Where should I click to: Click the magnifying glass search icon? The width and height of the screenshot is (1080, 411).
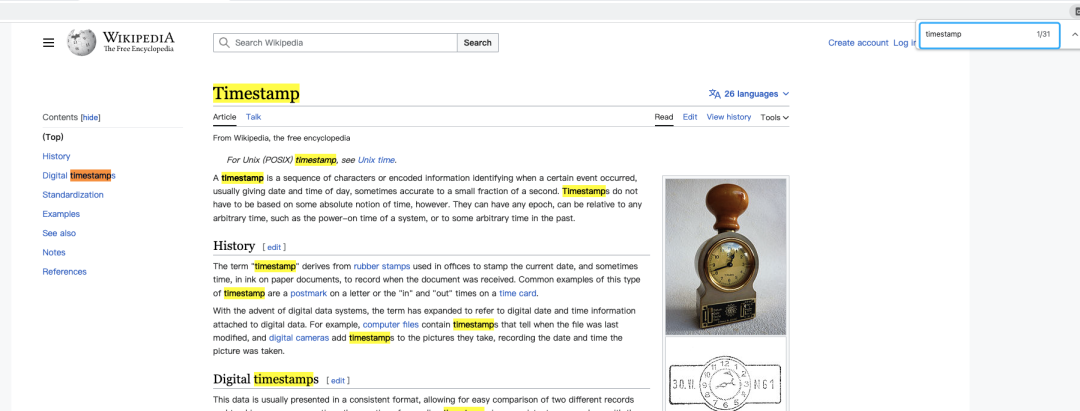[225, 43]
